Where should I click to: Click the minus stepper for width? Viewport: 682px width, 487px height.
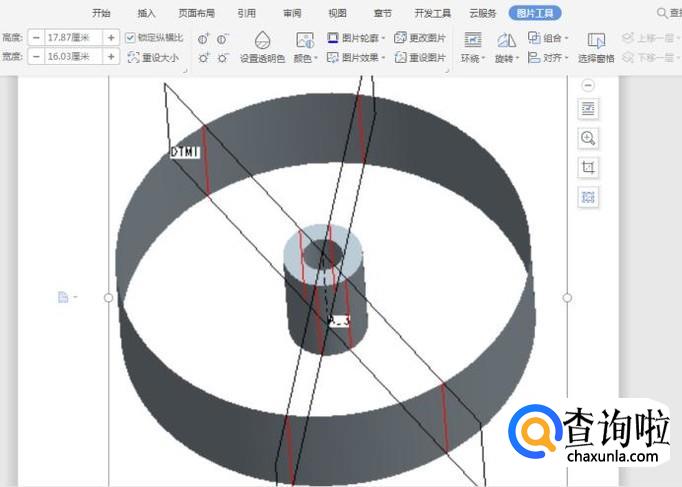pos(36,57)
